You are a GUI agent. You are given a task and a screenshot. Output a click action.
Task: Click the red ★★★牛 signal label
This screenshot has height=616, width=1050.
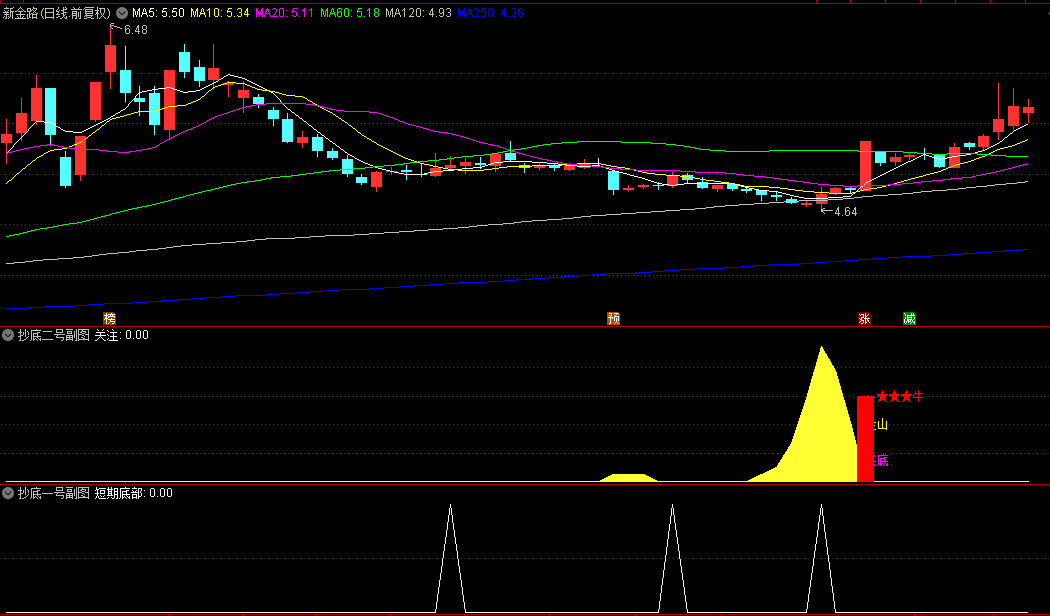click(899, 397)
